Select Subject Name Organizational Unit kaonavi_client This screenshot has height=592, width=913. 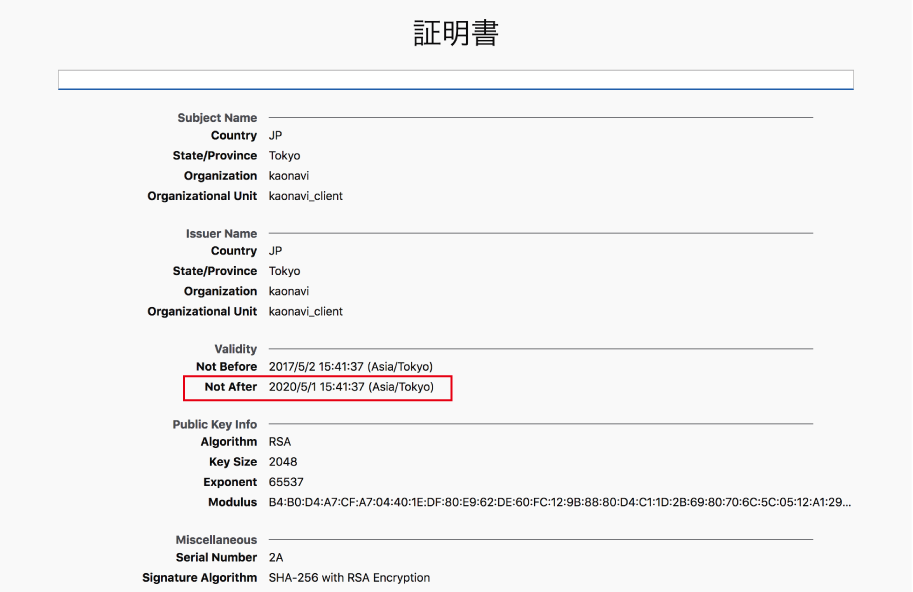pyautogui.click(x=306, y=196)
